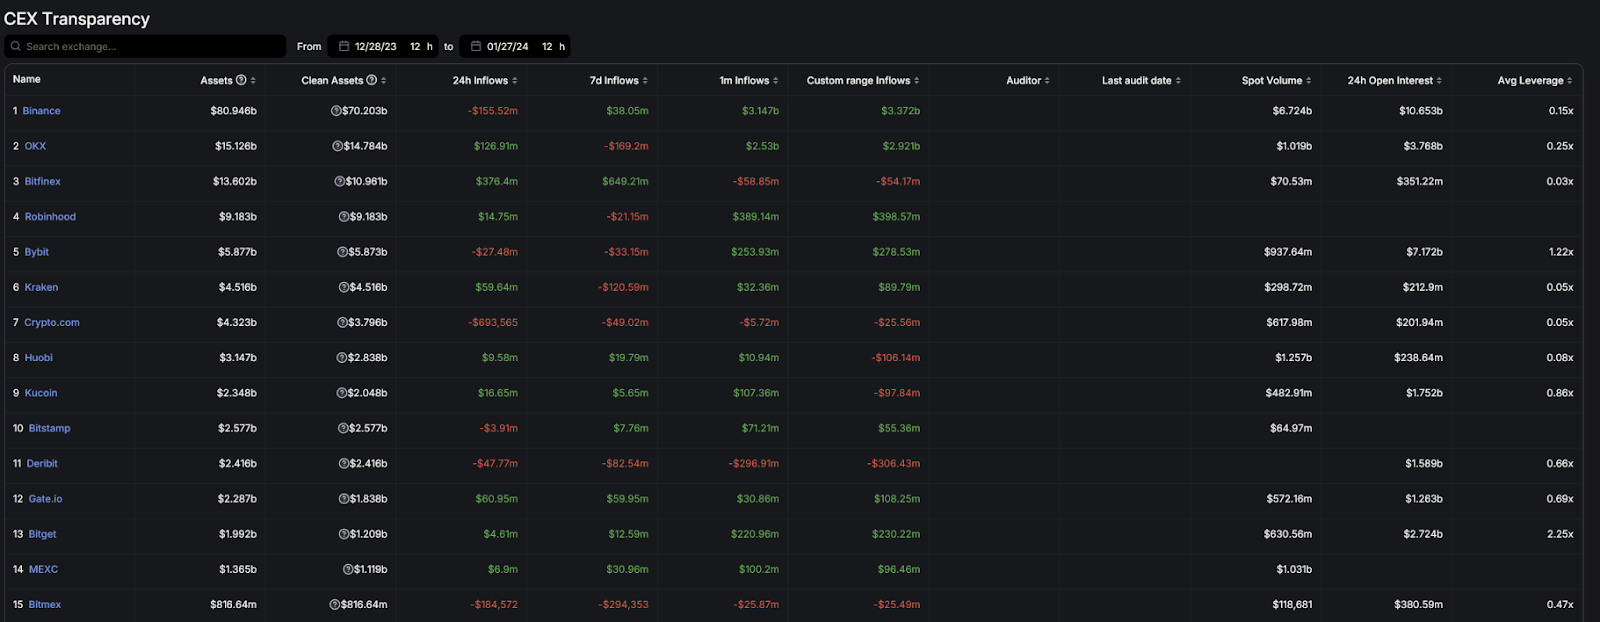Open the Bitfinex exchange link

coord(42,182)
